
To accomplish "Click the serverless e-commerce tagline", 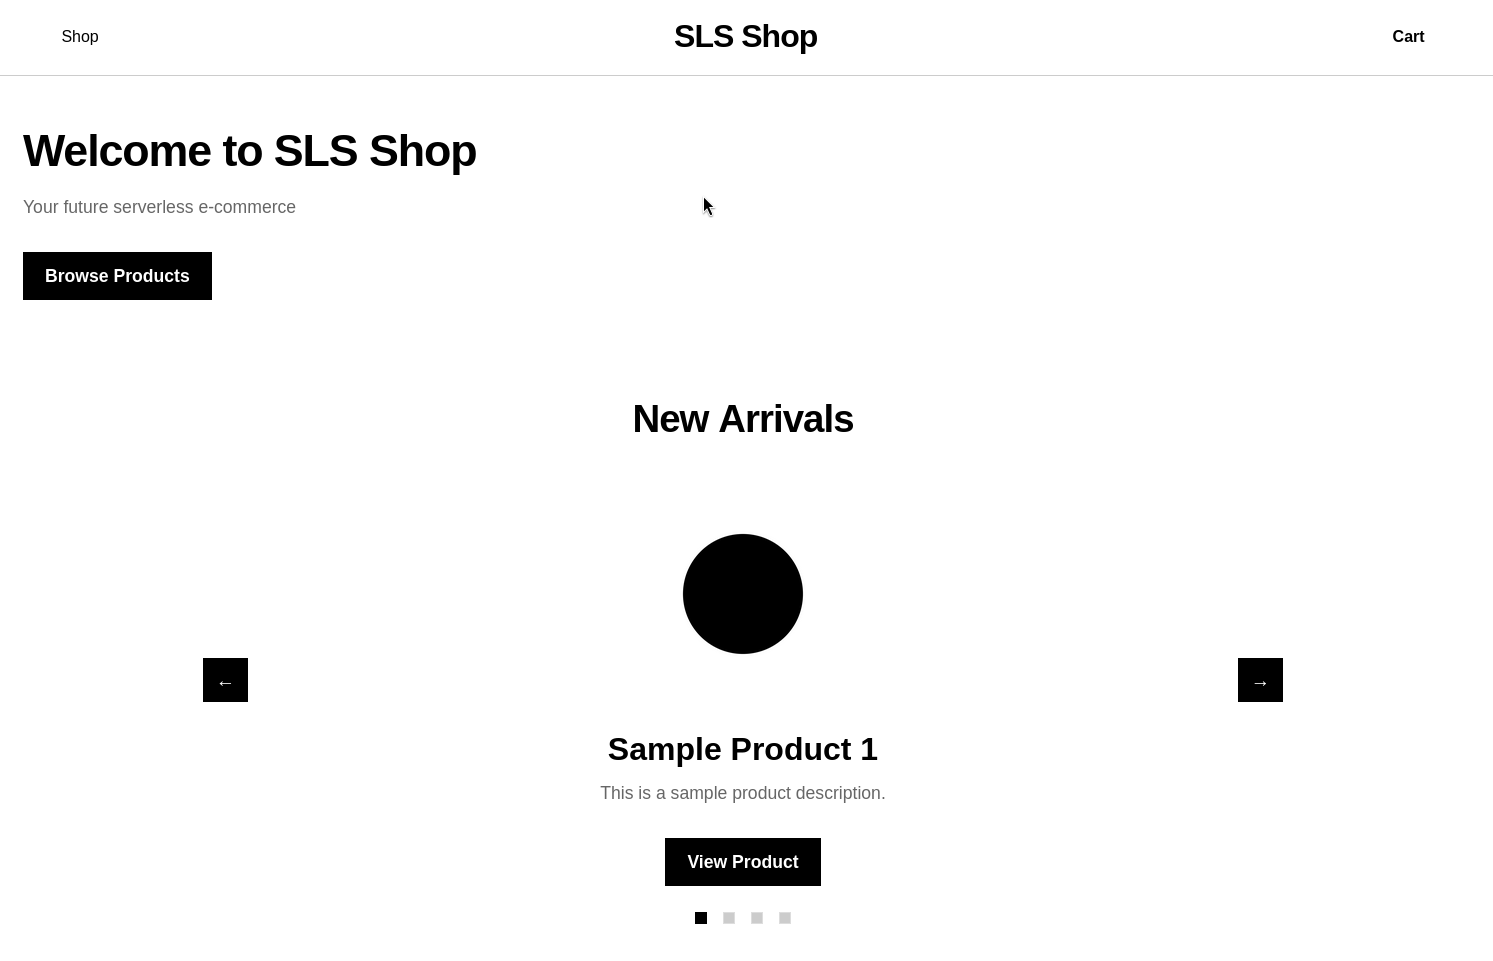I will (159, 207).
